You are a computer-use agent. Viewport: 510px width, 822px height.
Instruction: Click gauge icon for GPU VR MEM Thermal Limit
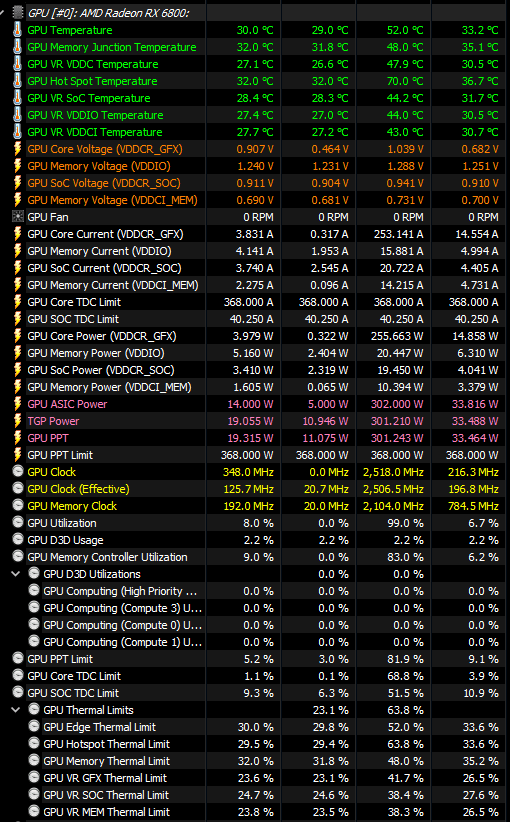coord(34,811)
